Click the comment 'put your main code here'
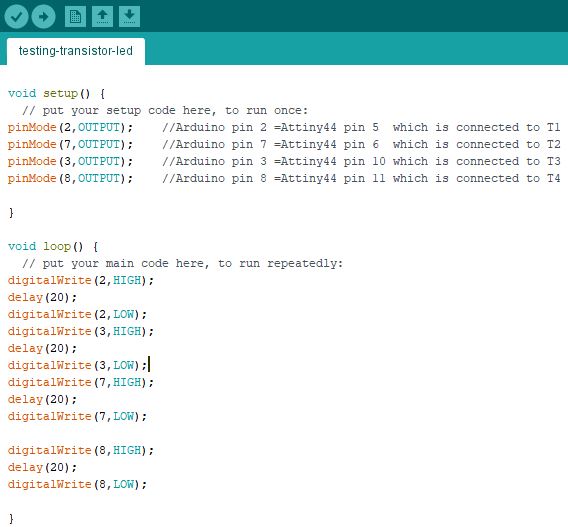Image resolution: width=568 pixels, height=527 pixels. point(182,263)
